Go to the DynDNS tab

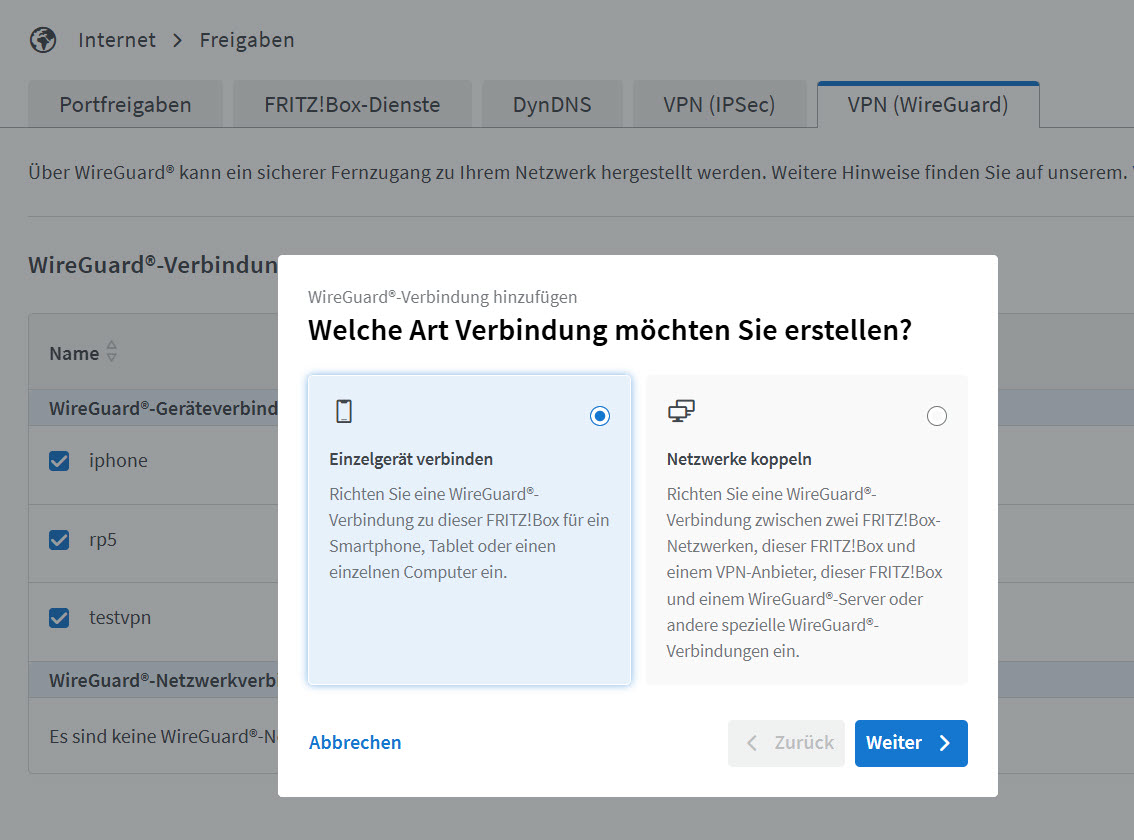[x=552, y=105]
